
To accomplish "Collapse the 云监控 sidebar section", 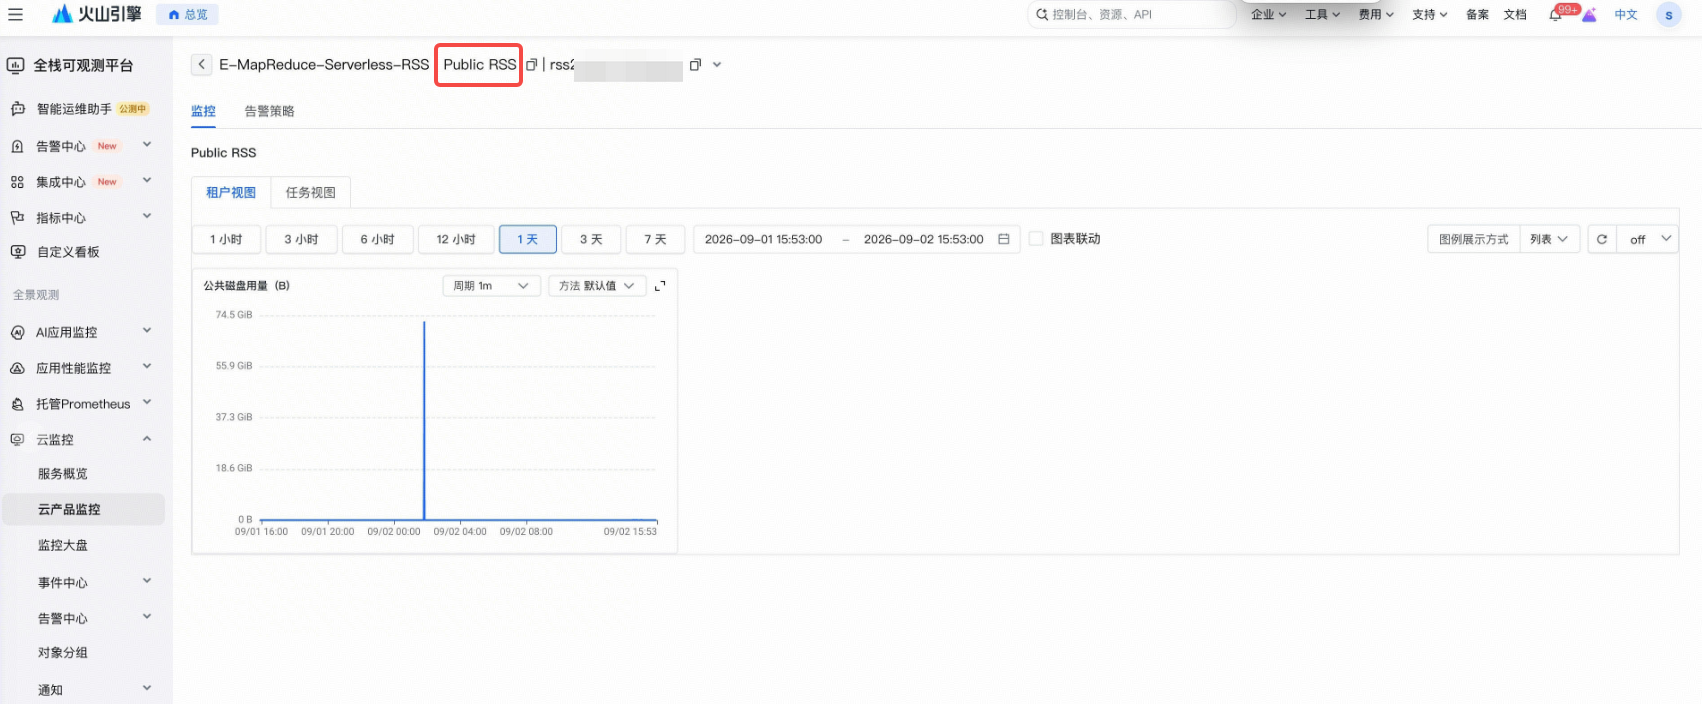I will 147,439.
